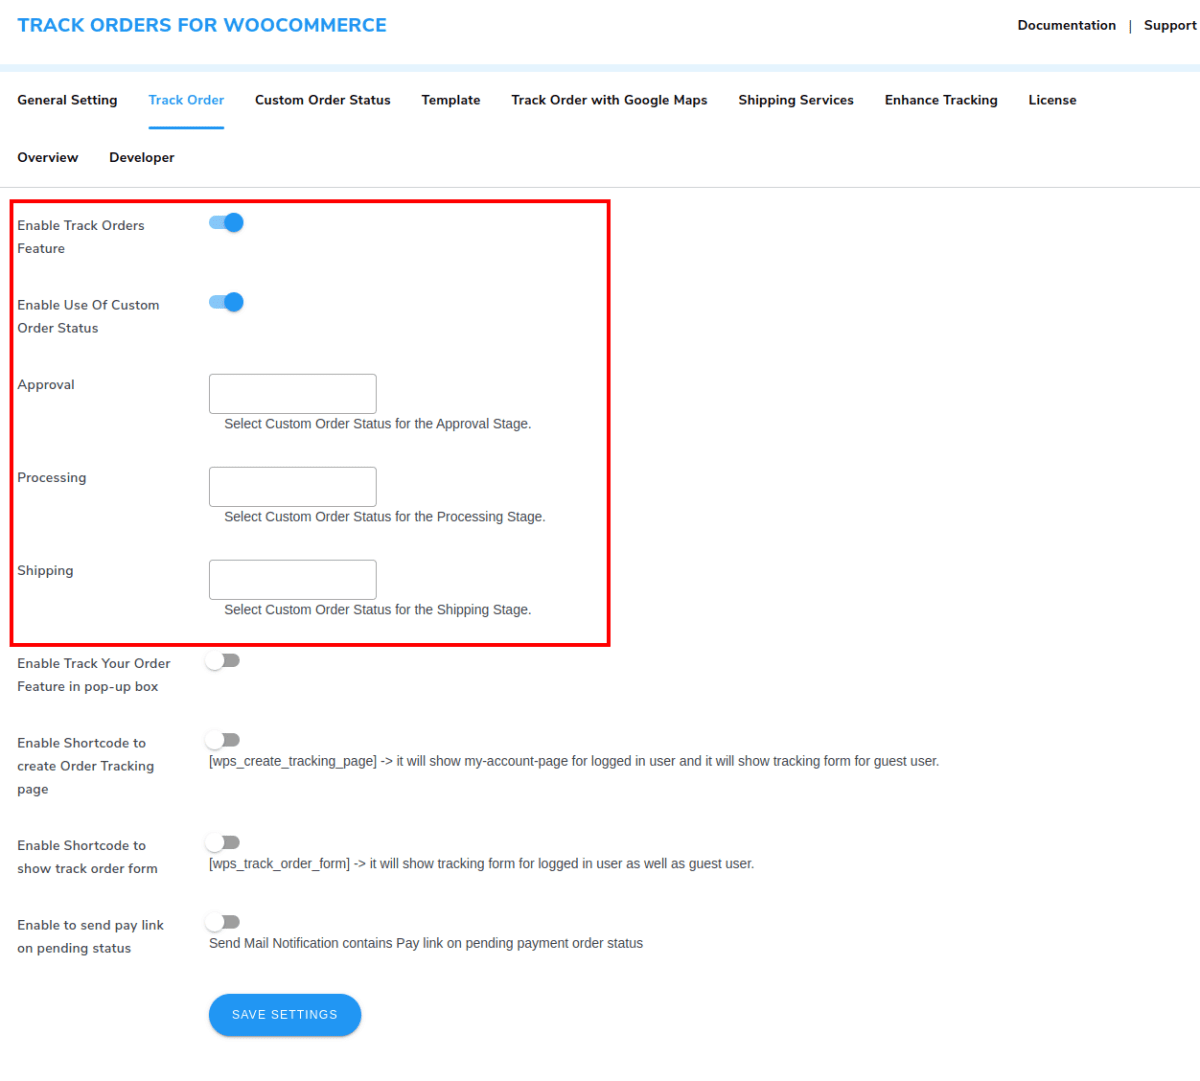
Task: Go to the Template tab
Action: [x=450, y=100]
